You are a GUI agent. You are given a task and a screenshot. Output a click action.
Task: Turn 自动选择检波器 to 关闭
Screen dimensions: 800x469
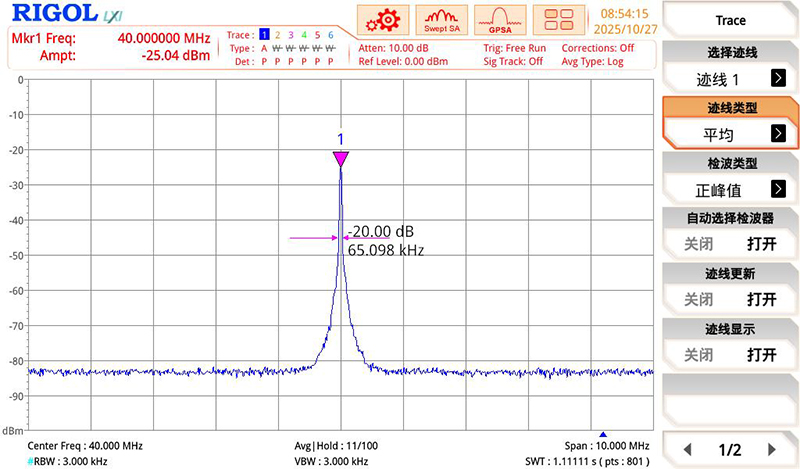pyautogui.click(x=698, y=243)
